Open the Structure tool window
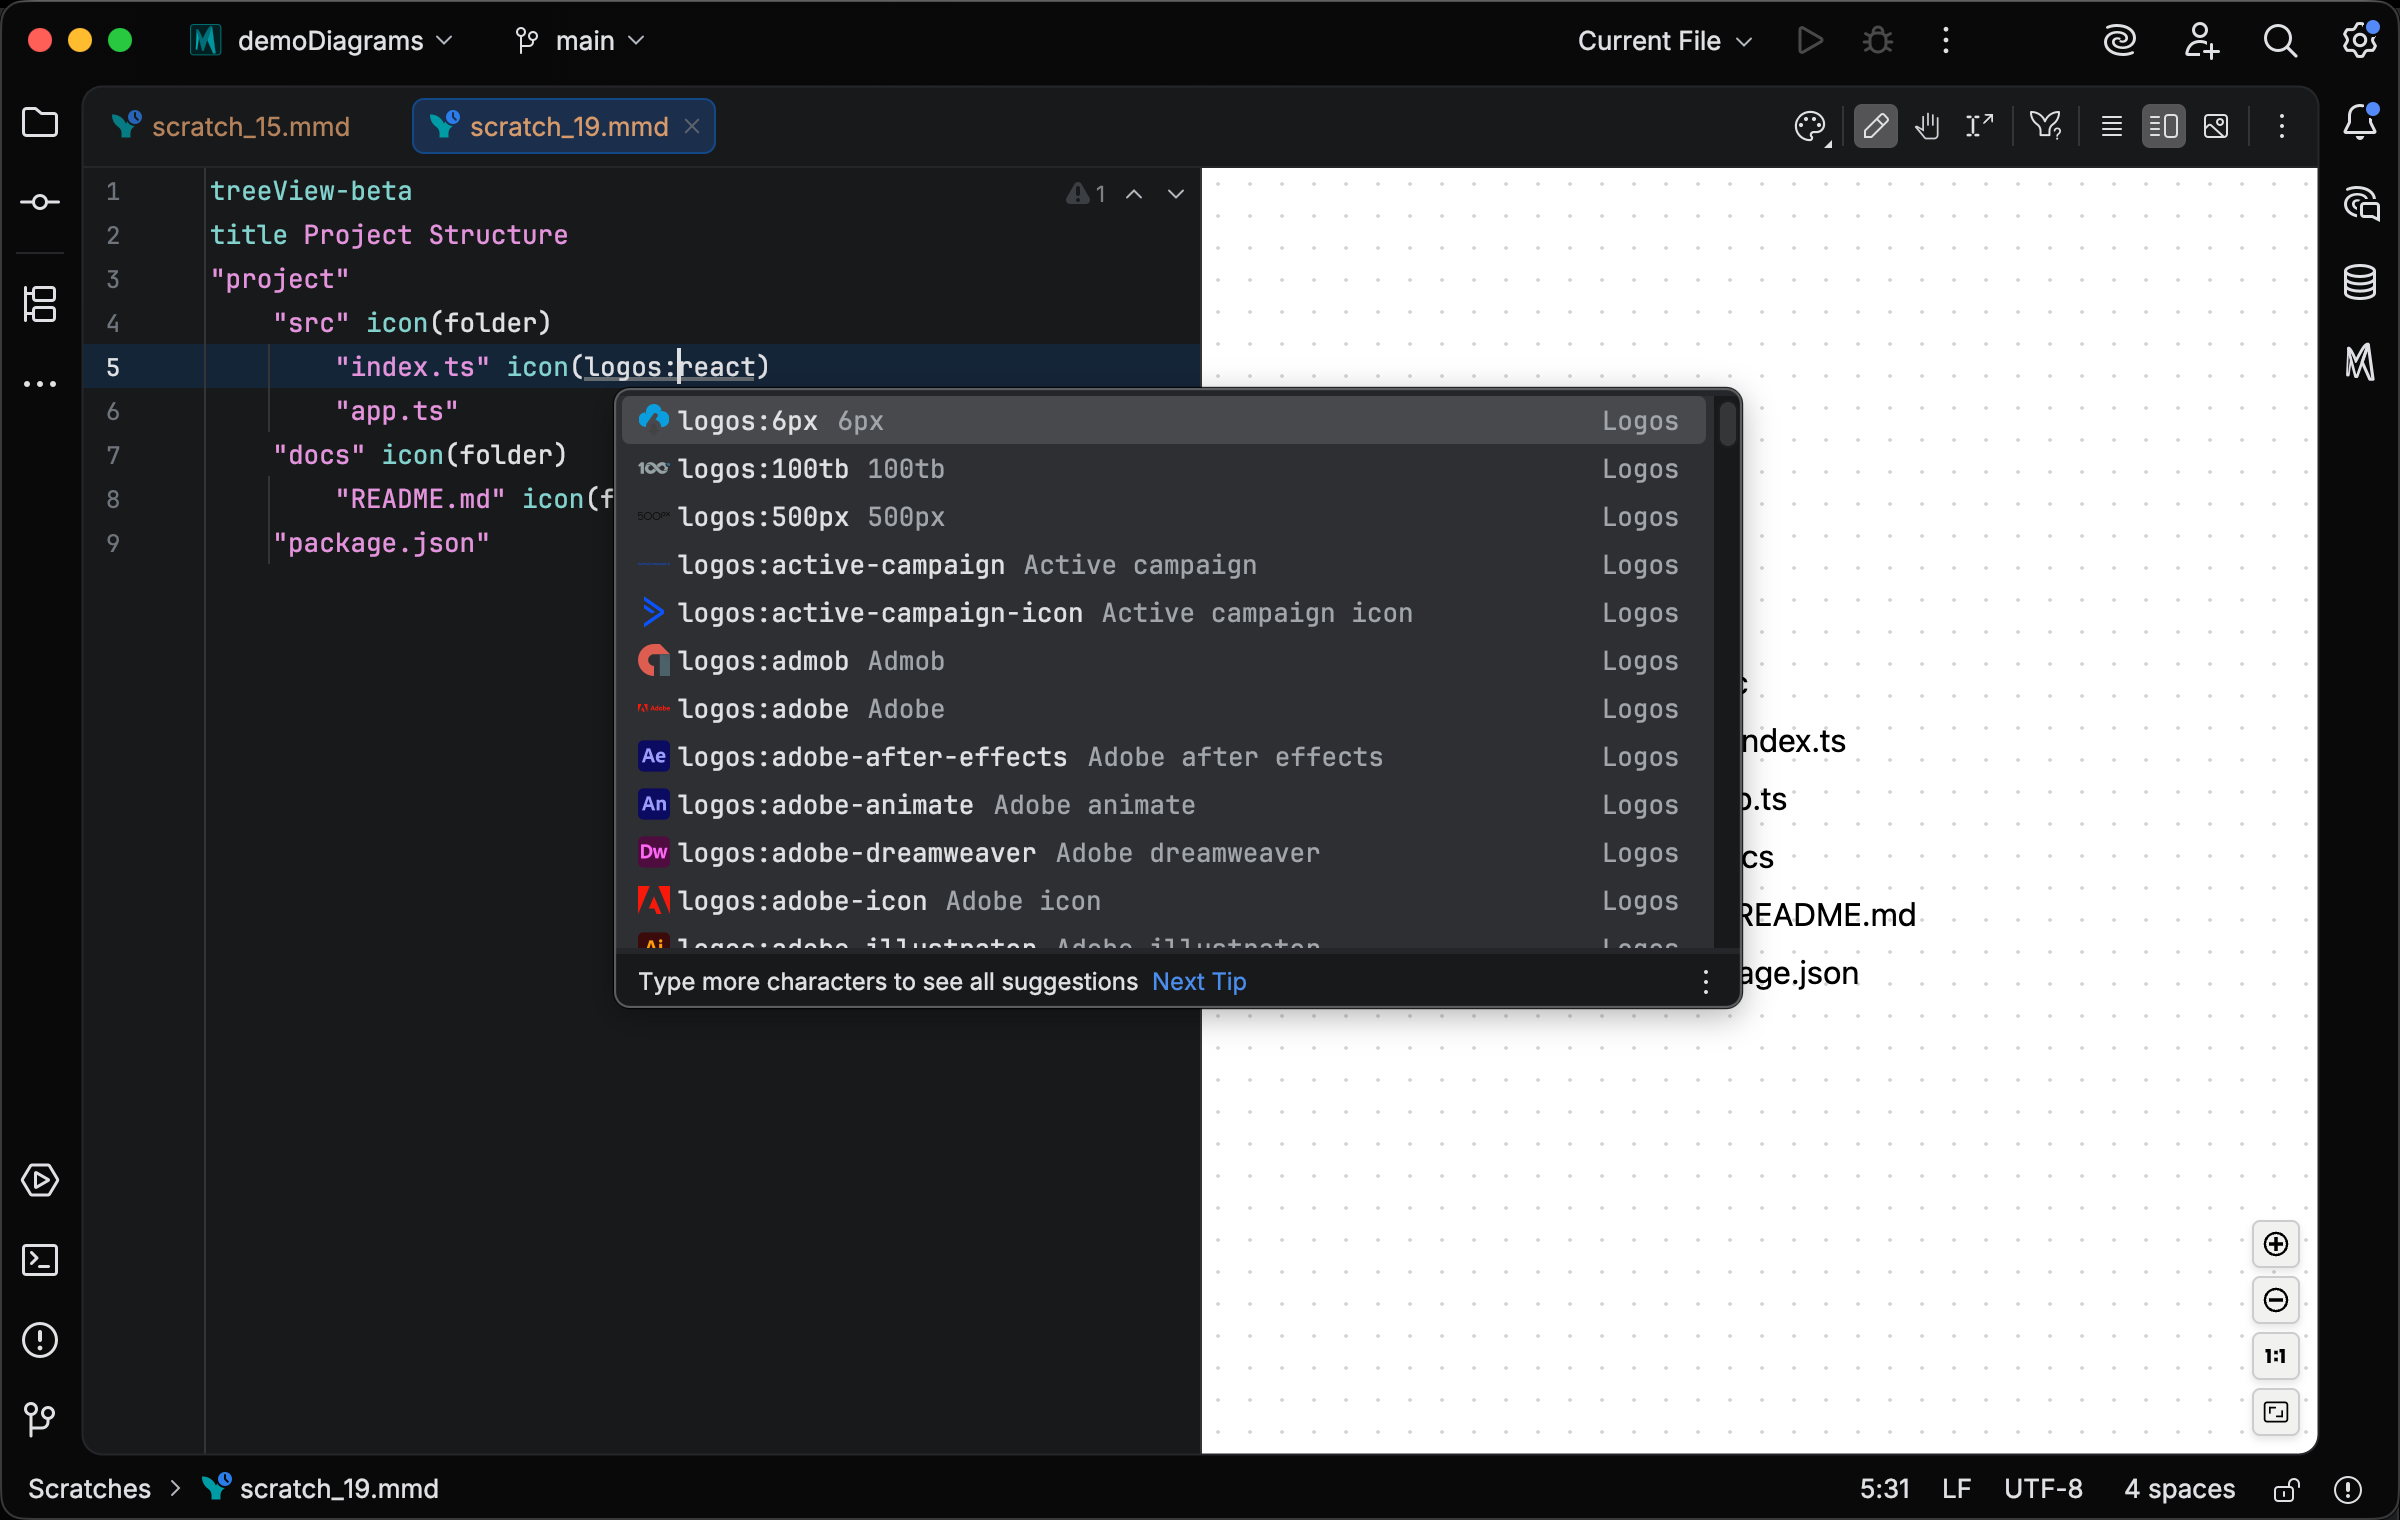Screen dimensions: 2400x1520 click(x=40, y=303)
